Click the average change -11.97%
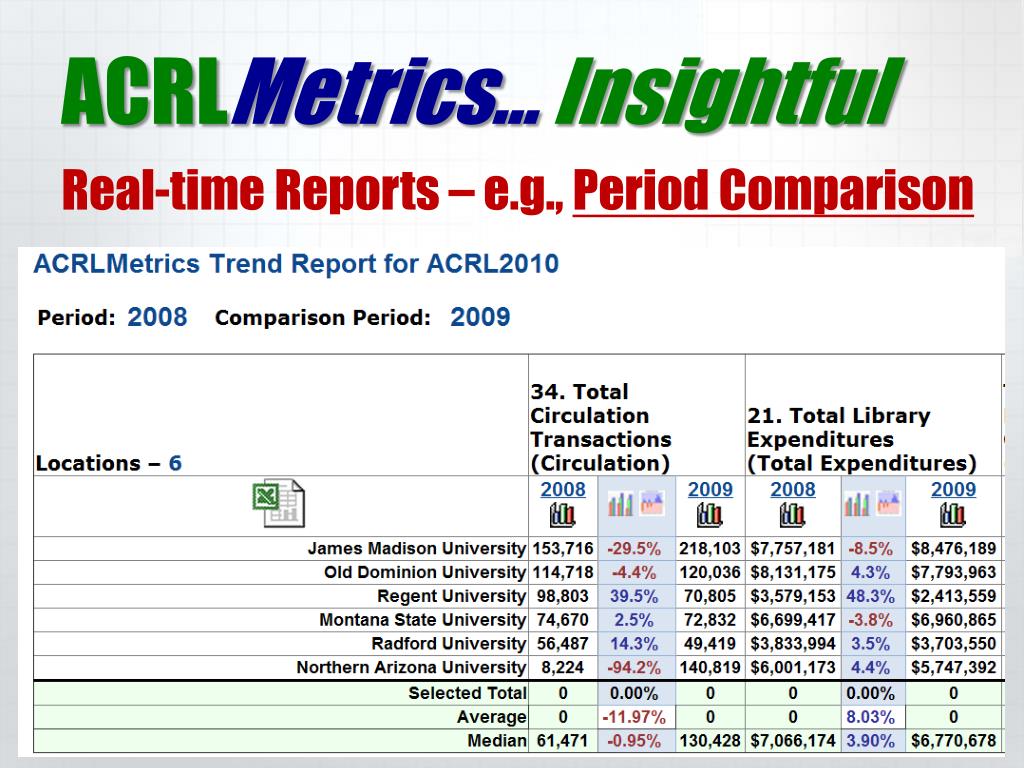This screenshot has width=1024, height=768. 634,717
